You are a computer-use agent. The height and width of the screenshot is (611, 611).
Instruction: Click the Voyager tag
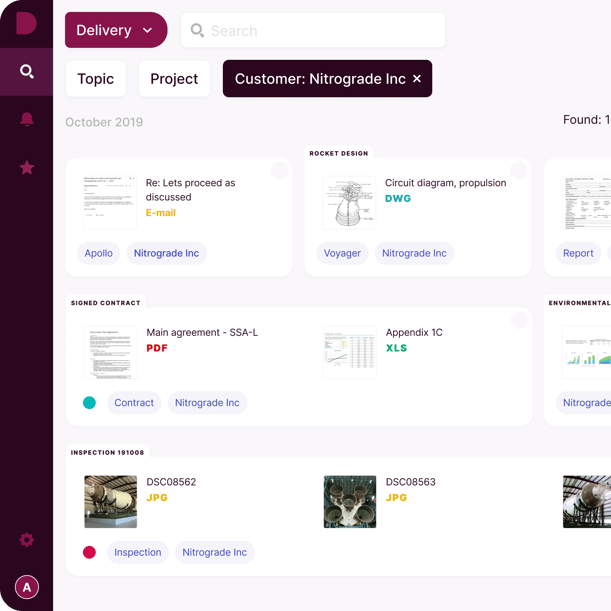coord(342,253)
